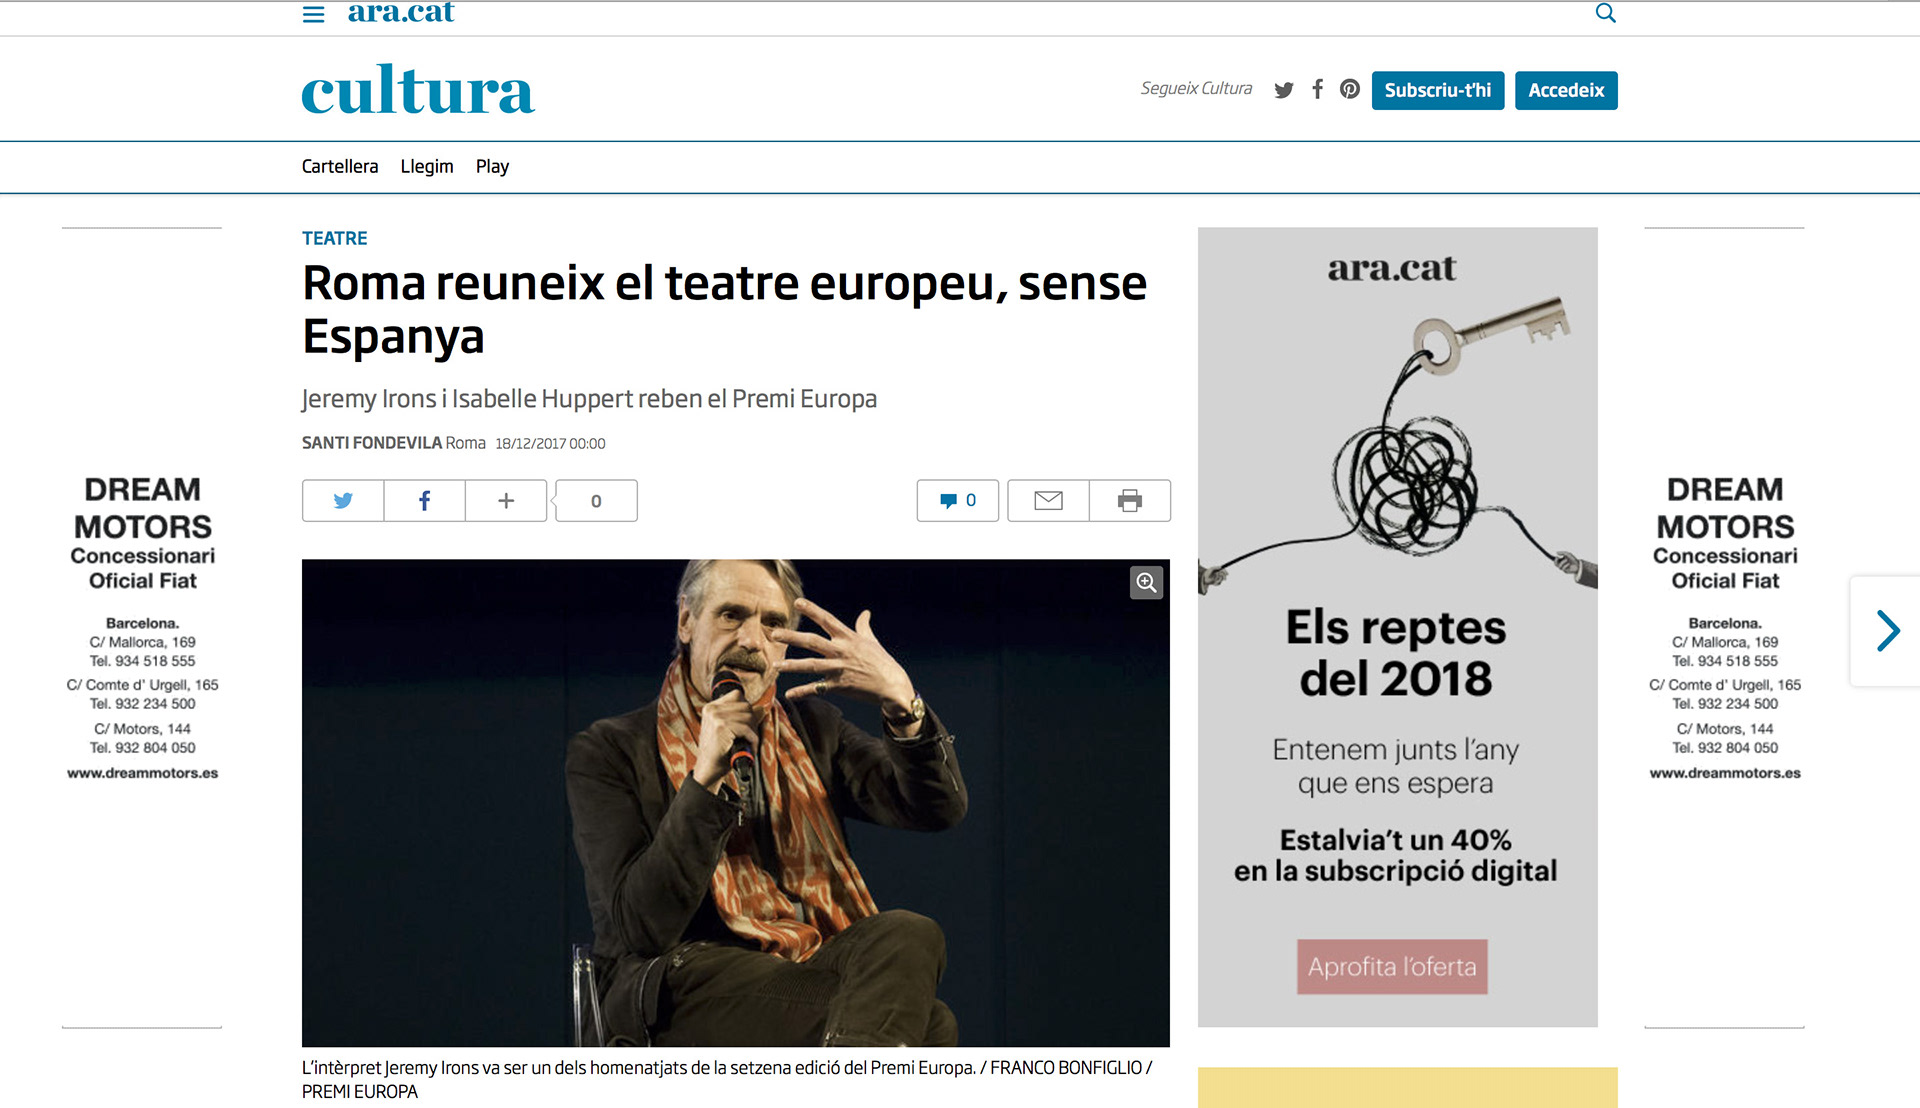Image resolution: width=1920 pixels, height=1108 pixels.
Task: Open the Llegim menu item
Action: (x=427, y=166)
